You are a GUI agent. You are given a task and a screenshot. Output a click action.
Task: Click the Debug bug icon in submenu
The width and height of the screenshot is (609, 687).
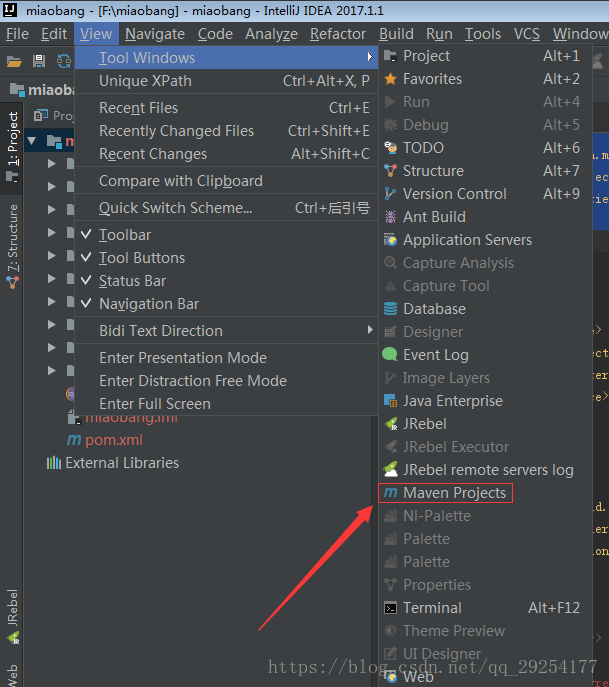tap(390, 125)
